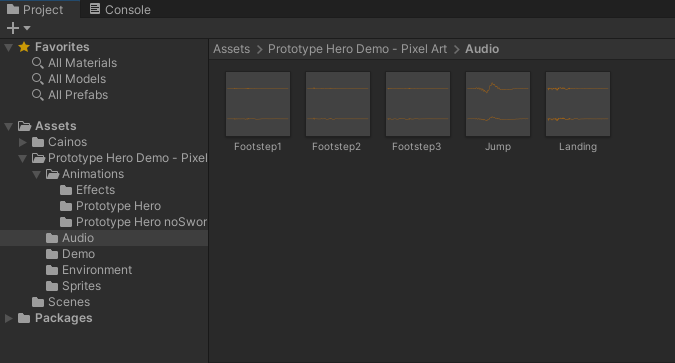Go to Prototype Hero Demo - Pixel Art breadcrumb
Image resolution: width=675 pixels, height=363 pixels.
[x=357, y=49]
